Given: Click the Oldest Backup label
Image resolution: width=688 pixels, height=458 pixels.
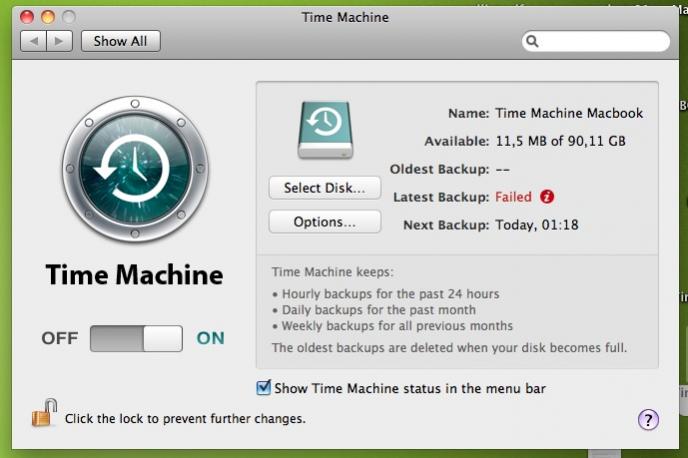Looking at the screenshot, I should coord(439,169).
